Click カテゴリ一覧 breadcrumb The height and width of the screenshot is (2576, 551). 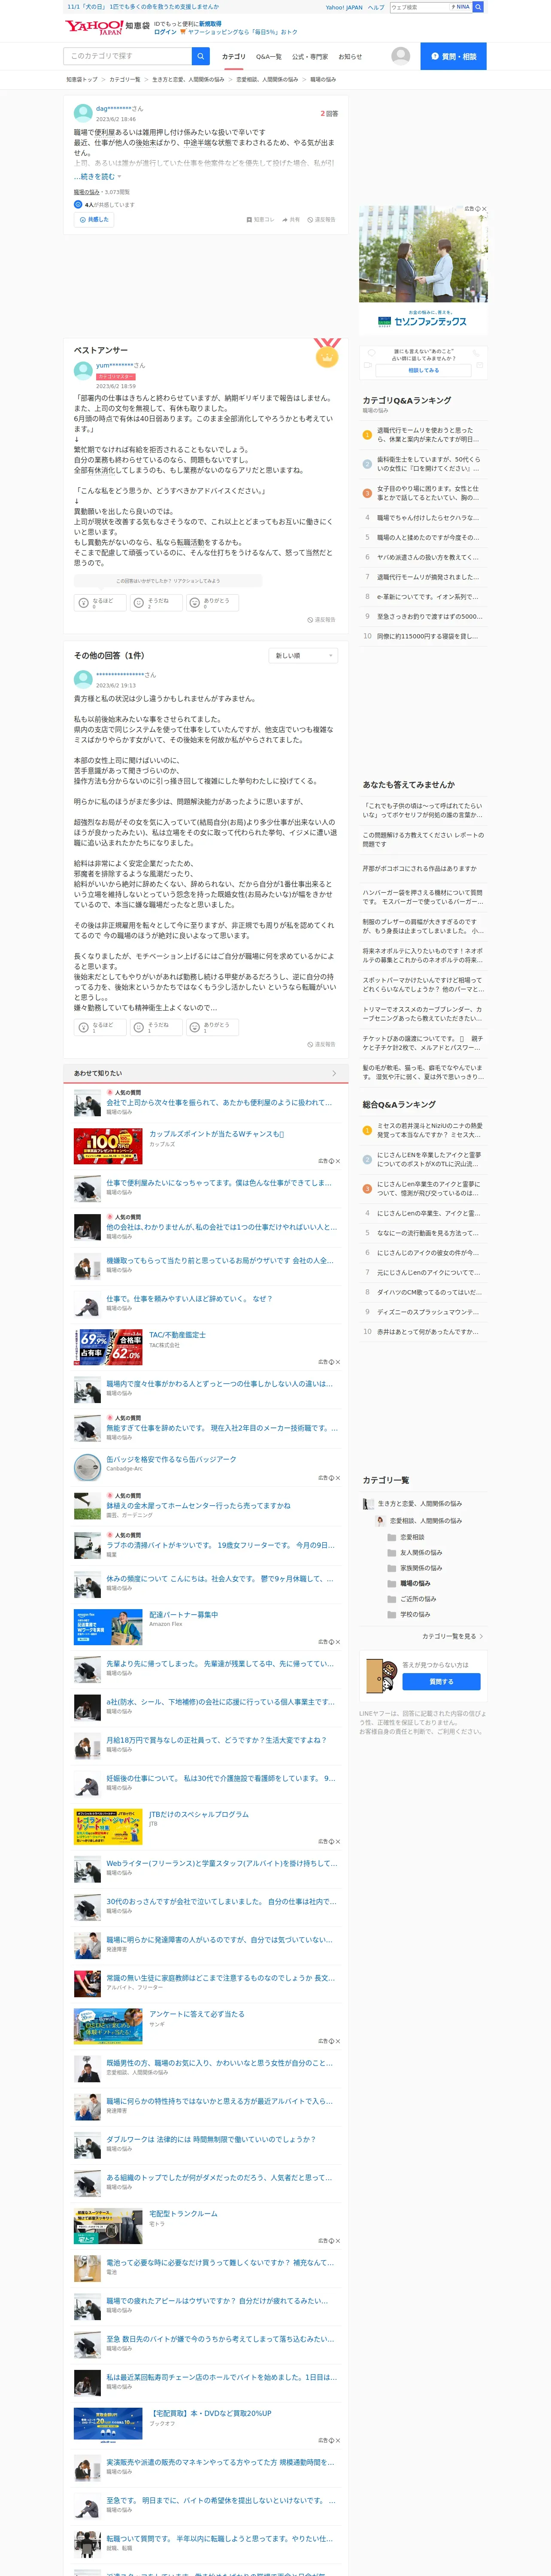125,79
